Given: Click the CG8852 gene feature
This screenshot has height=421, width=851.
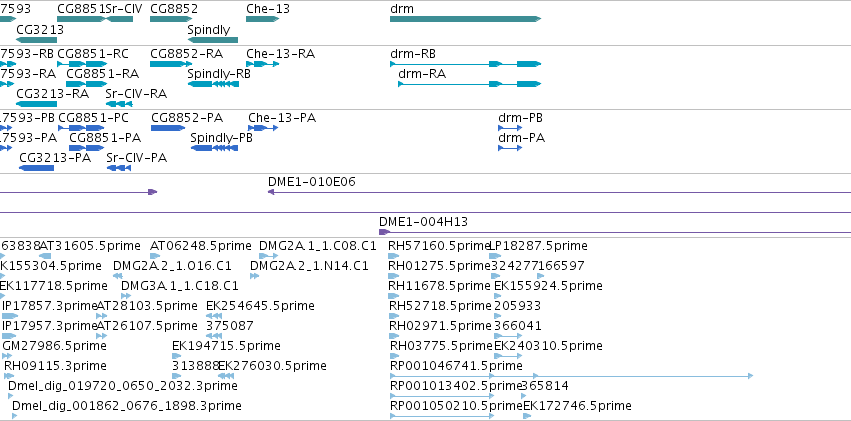Looking at the screenshot, I should coord(171,20).
